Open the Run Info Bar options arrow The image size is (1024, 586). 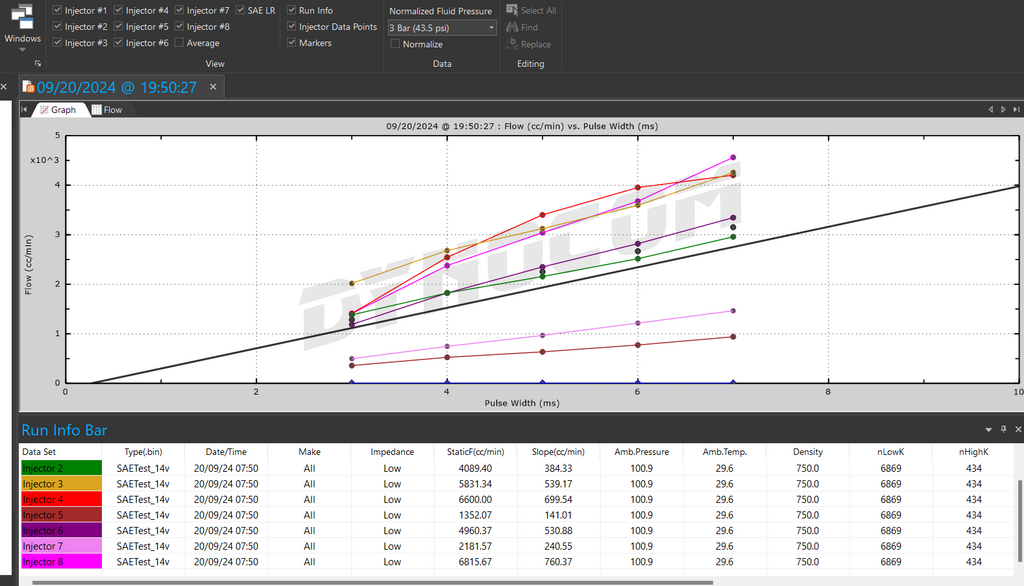989,429
